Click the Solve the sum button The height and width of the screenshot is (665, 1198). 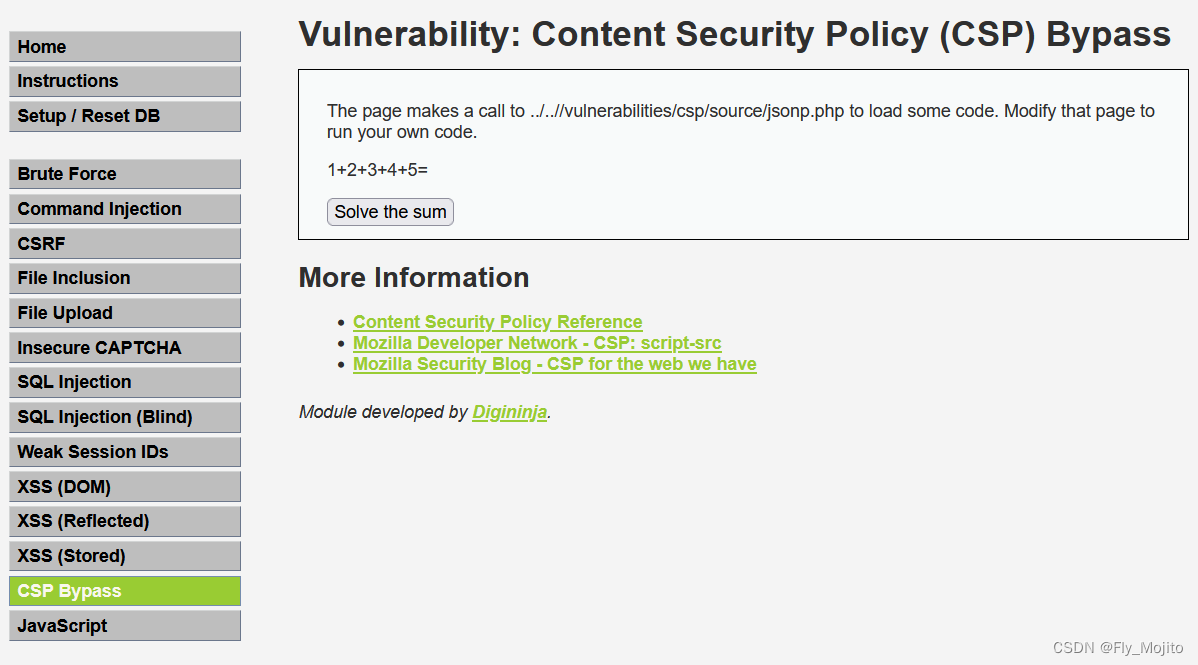click(x=389, y=211)
